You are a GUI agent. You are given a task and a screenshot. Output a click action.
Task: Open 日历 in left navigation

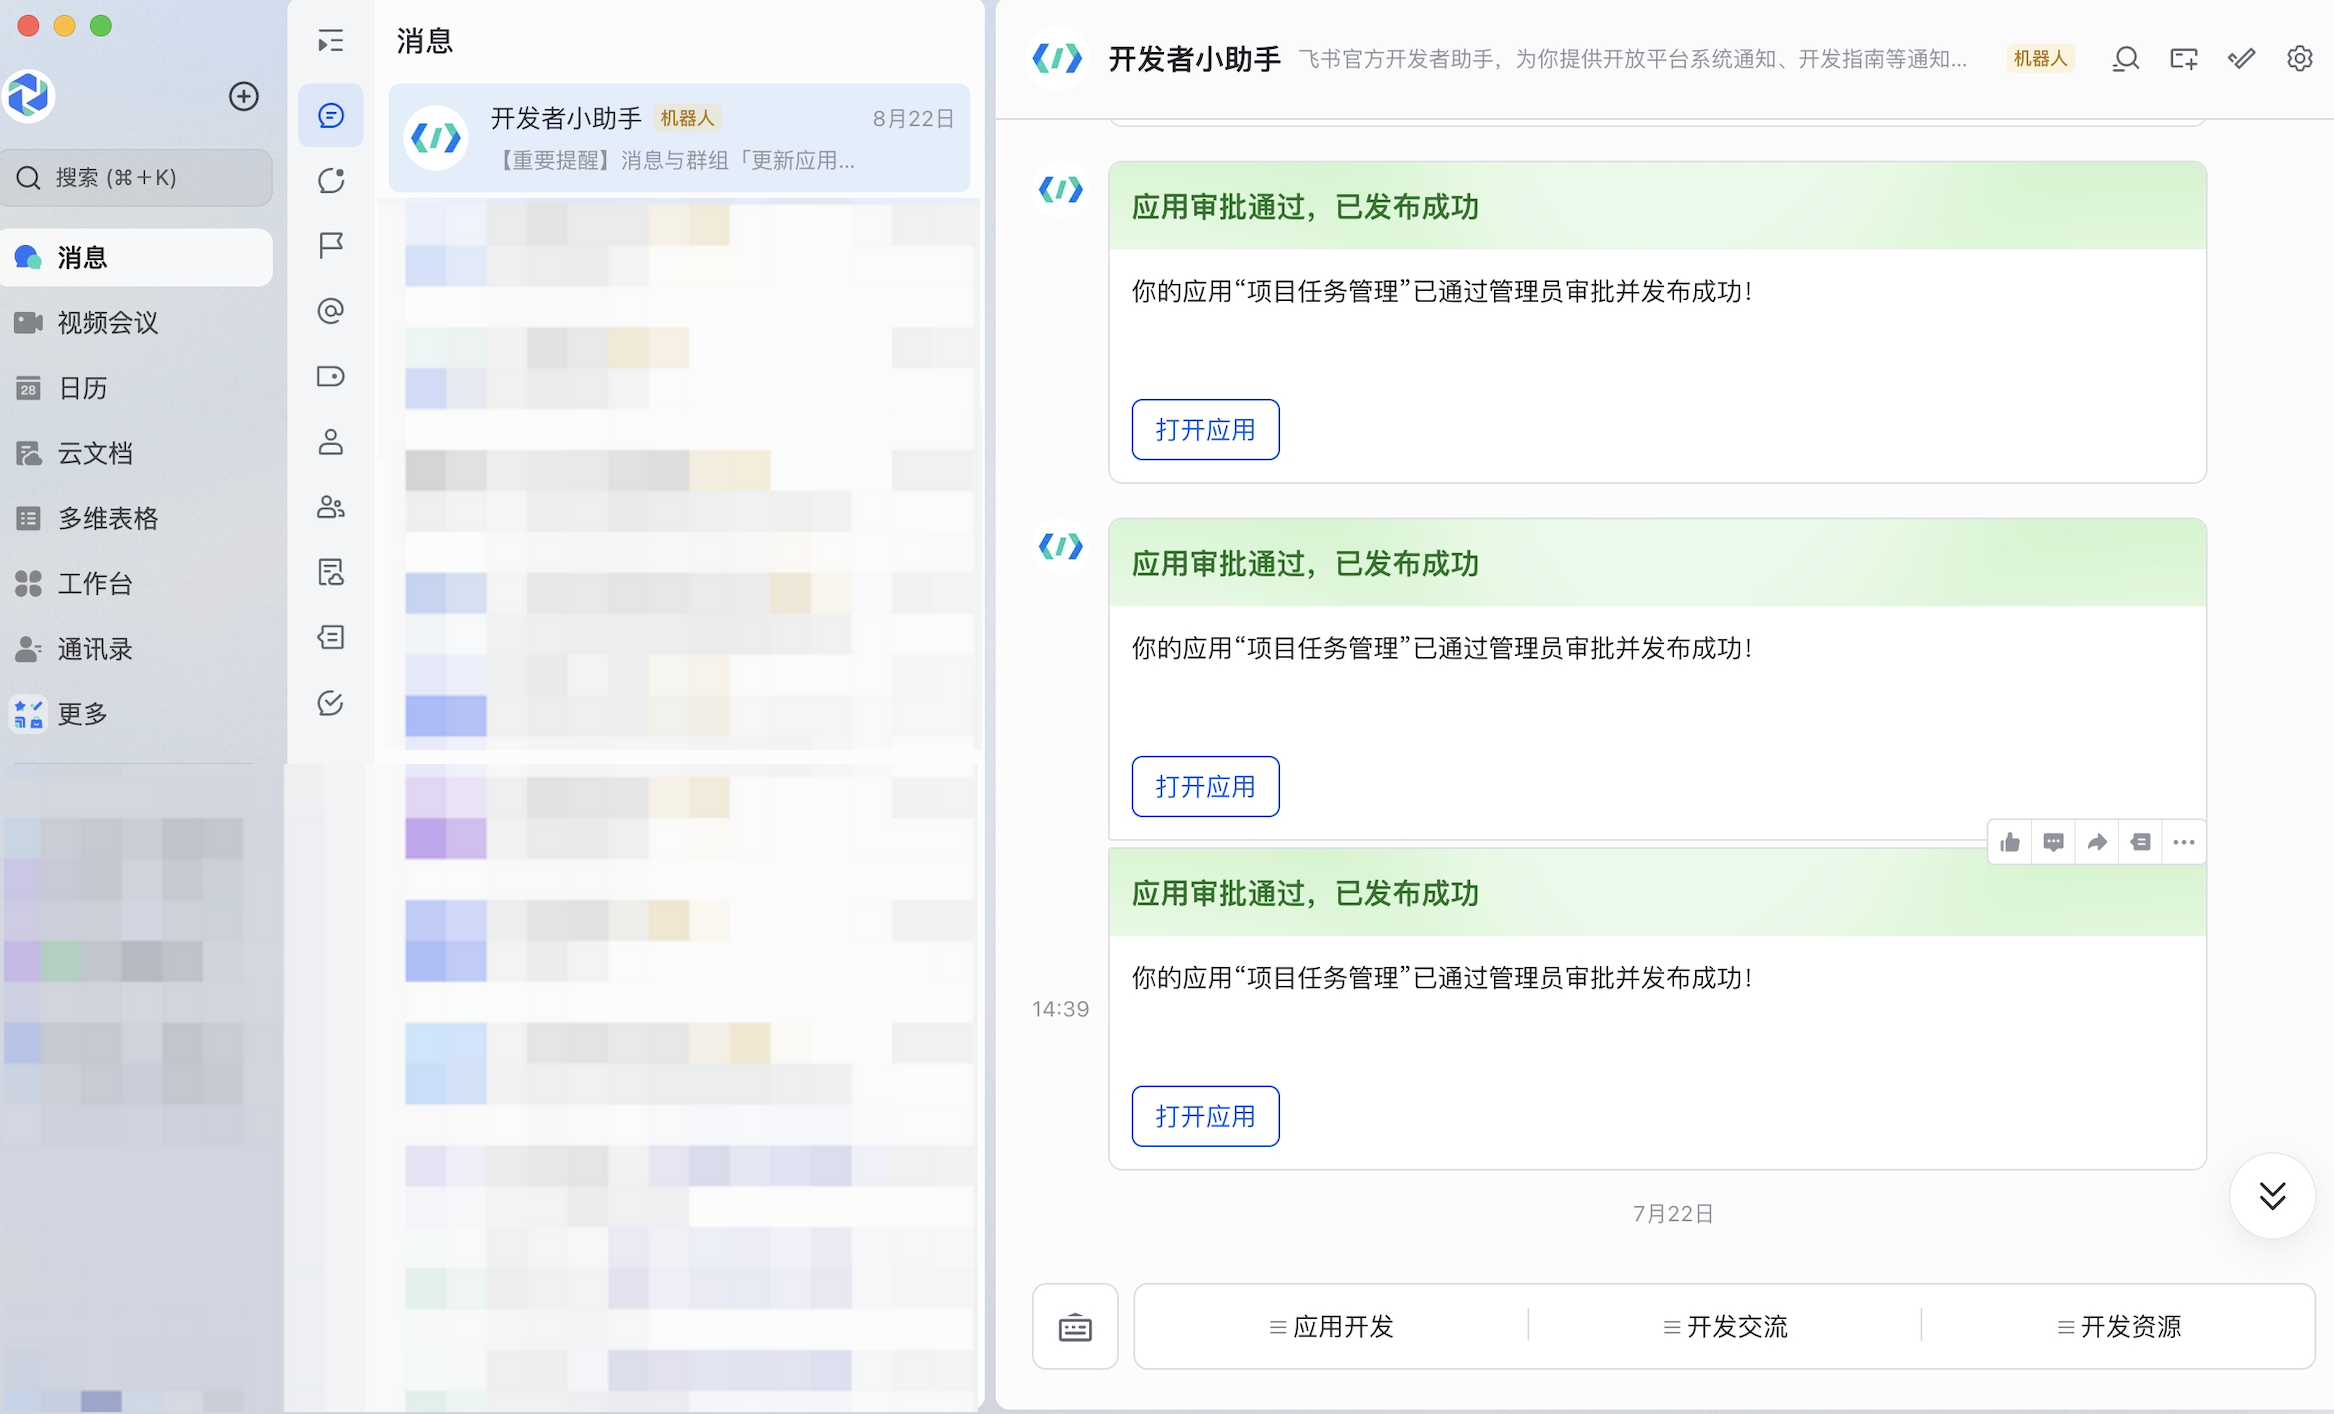[137, 388]
